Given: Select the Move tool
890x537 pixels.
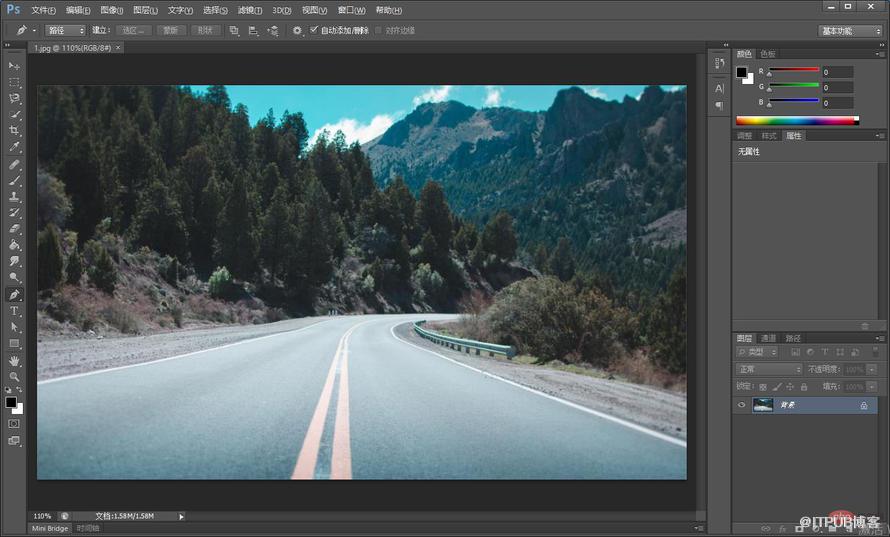Looking at the screenshot, I should [x=14, y=66].
